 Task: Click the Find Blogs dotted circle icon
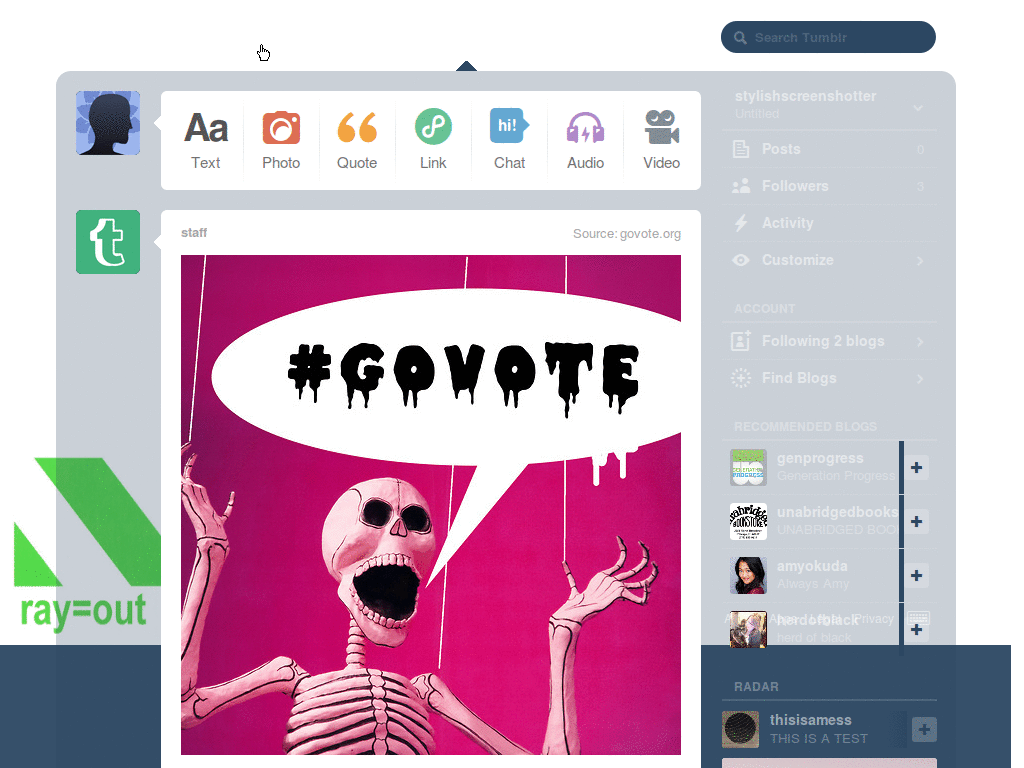pos(741,378)
